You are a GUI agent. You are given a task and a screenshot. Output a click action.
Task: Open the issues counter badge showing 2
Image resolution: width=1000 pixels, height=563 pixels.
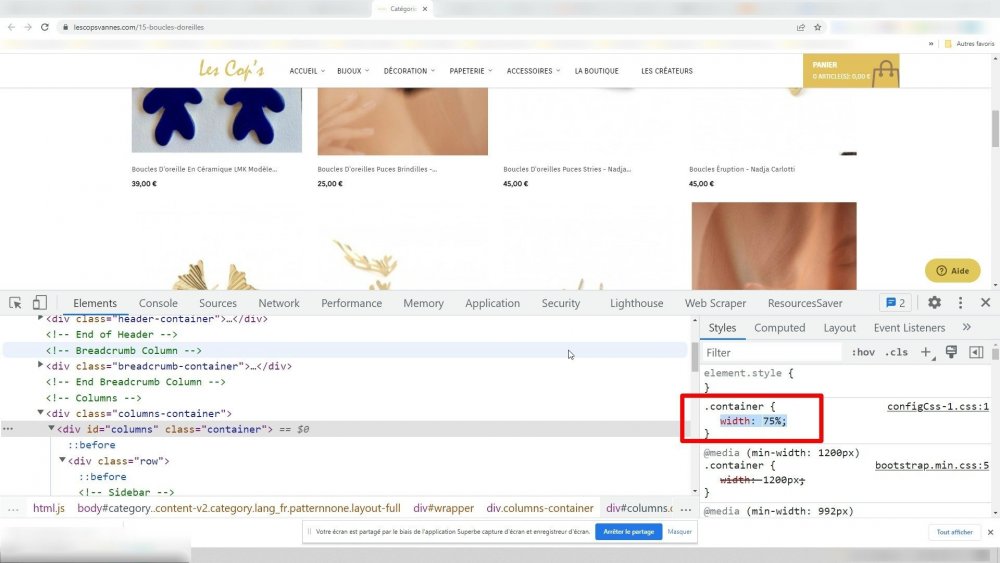click(896, 303)
